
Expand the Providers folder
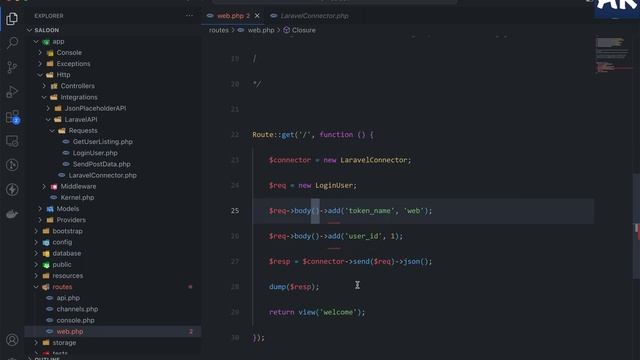[40, 220]
